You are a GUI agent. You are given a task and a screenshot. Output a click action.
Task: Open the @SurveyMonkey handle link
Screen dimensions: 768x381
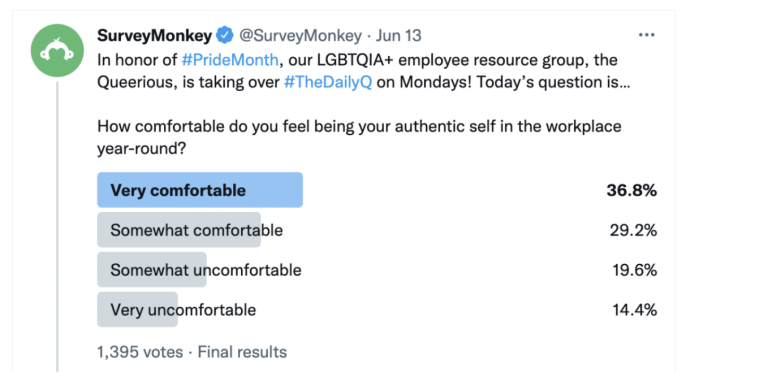300,36
